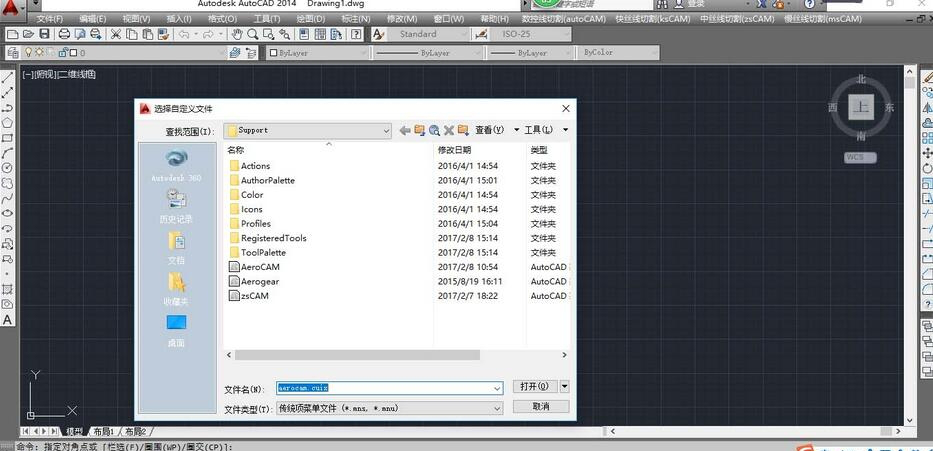Screen dimensions: 933x469
Task: Open the Layer Properties Manager icon
Action: click(12, 52)
